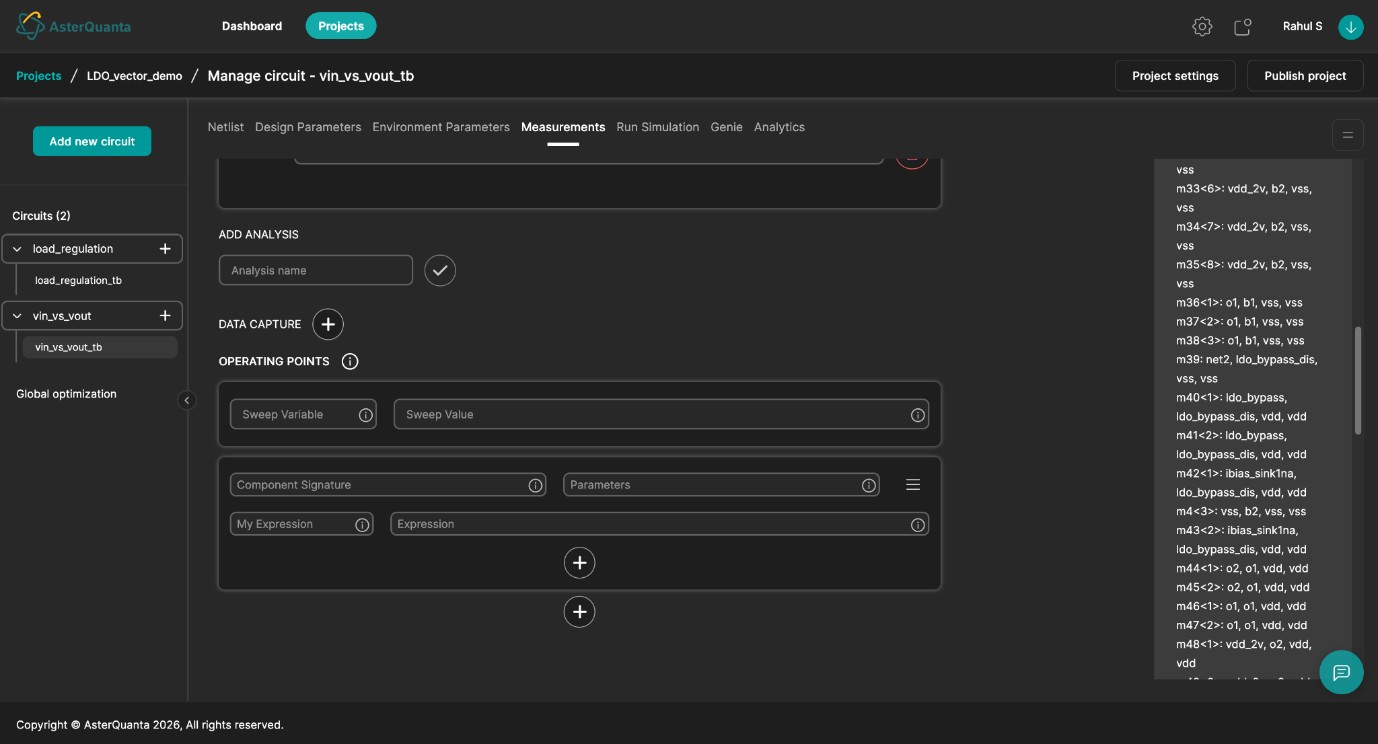The image size is (1378, 744).
Task: Open the hamburger menu beside Parameters
Action: point(913,485)
